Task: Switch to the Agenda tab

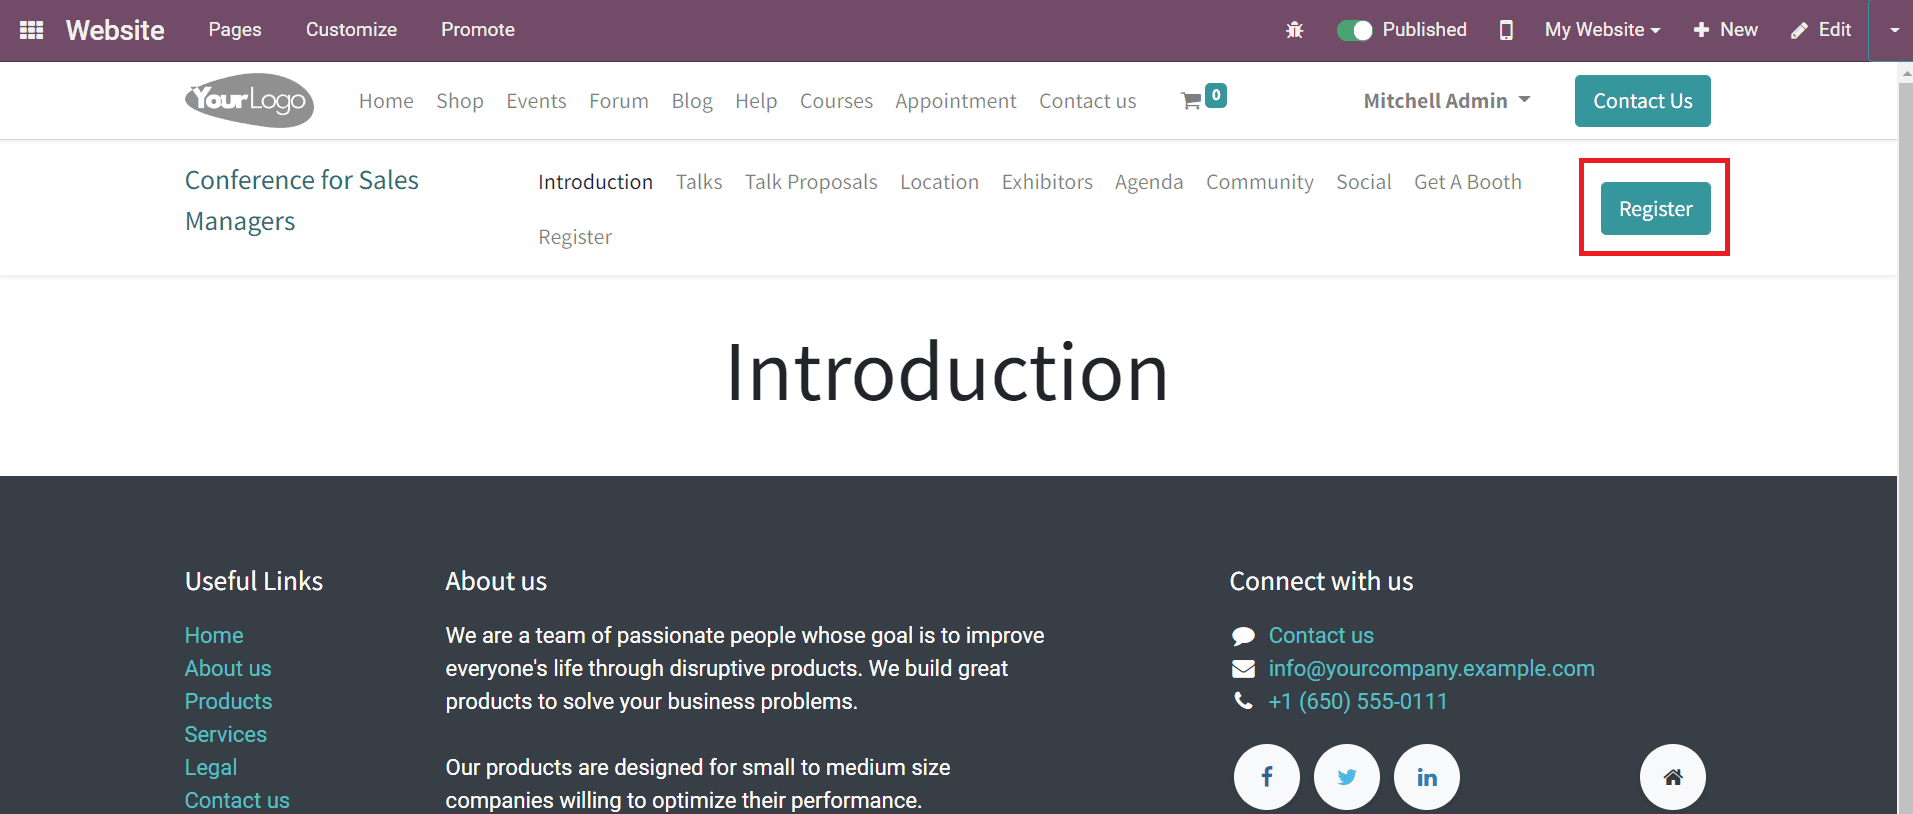Action: click(1149, 182)
